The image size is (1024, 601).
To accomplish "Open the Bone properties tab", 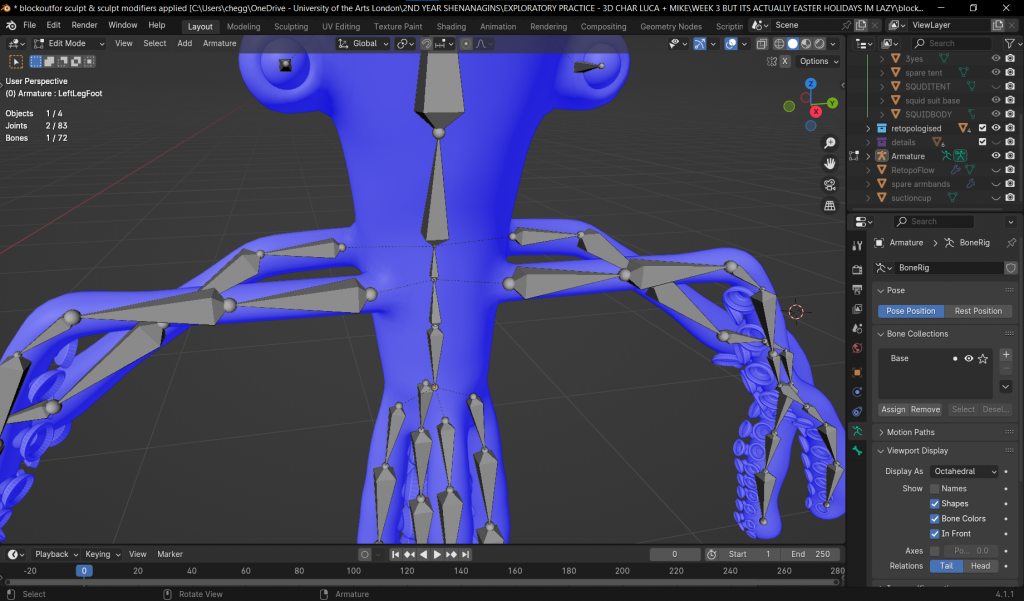I will coord(857,451).
